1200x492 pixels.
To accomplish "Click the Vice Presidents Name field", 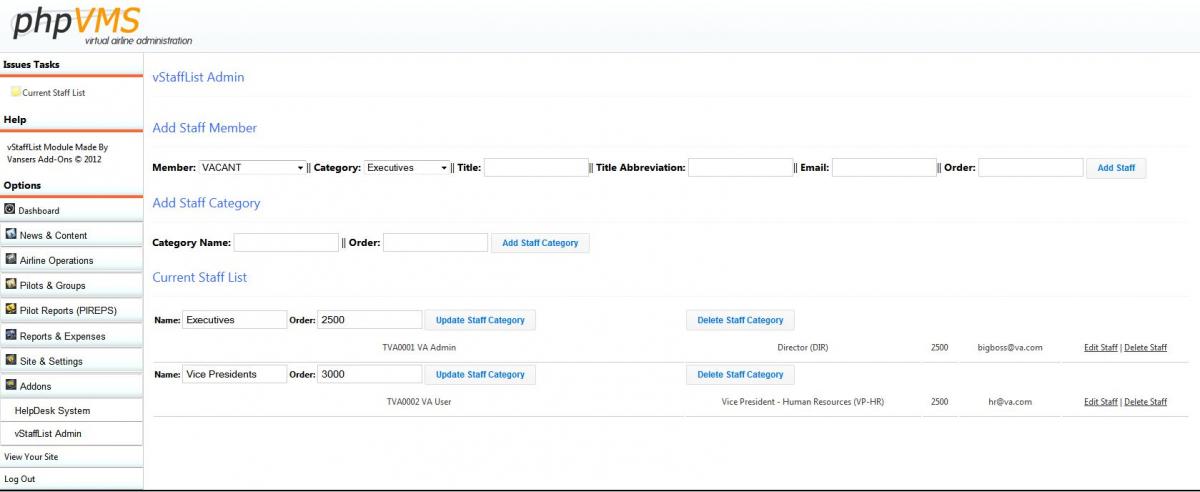I will pos(234,374).
